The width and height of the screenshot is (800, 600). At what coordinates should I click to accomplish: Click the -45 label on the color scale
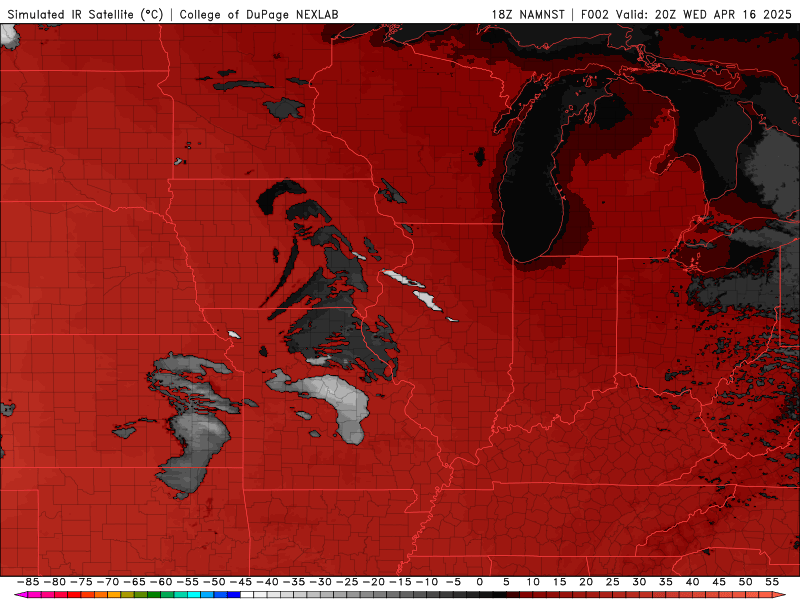(240, 582)
